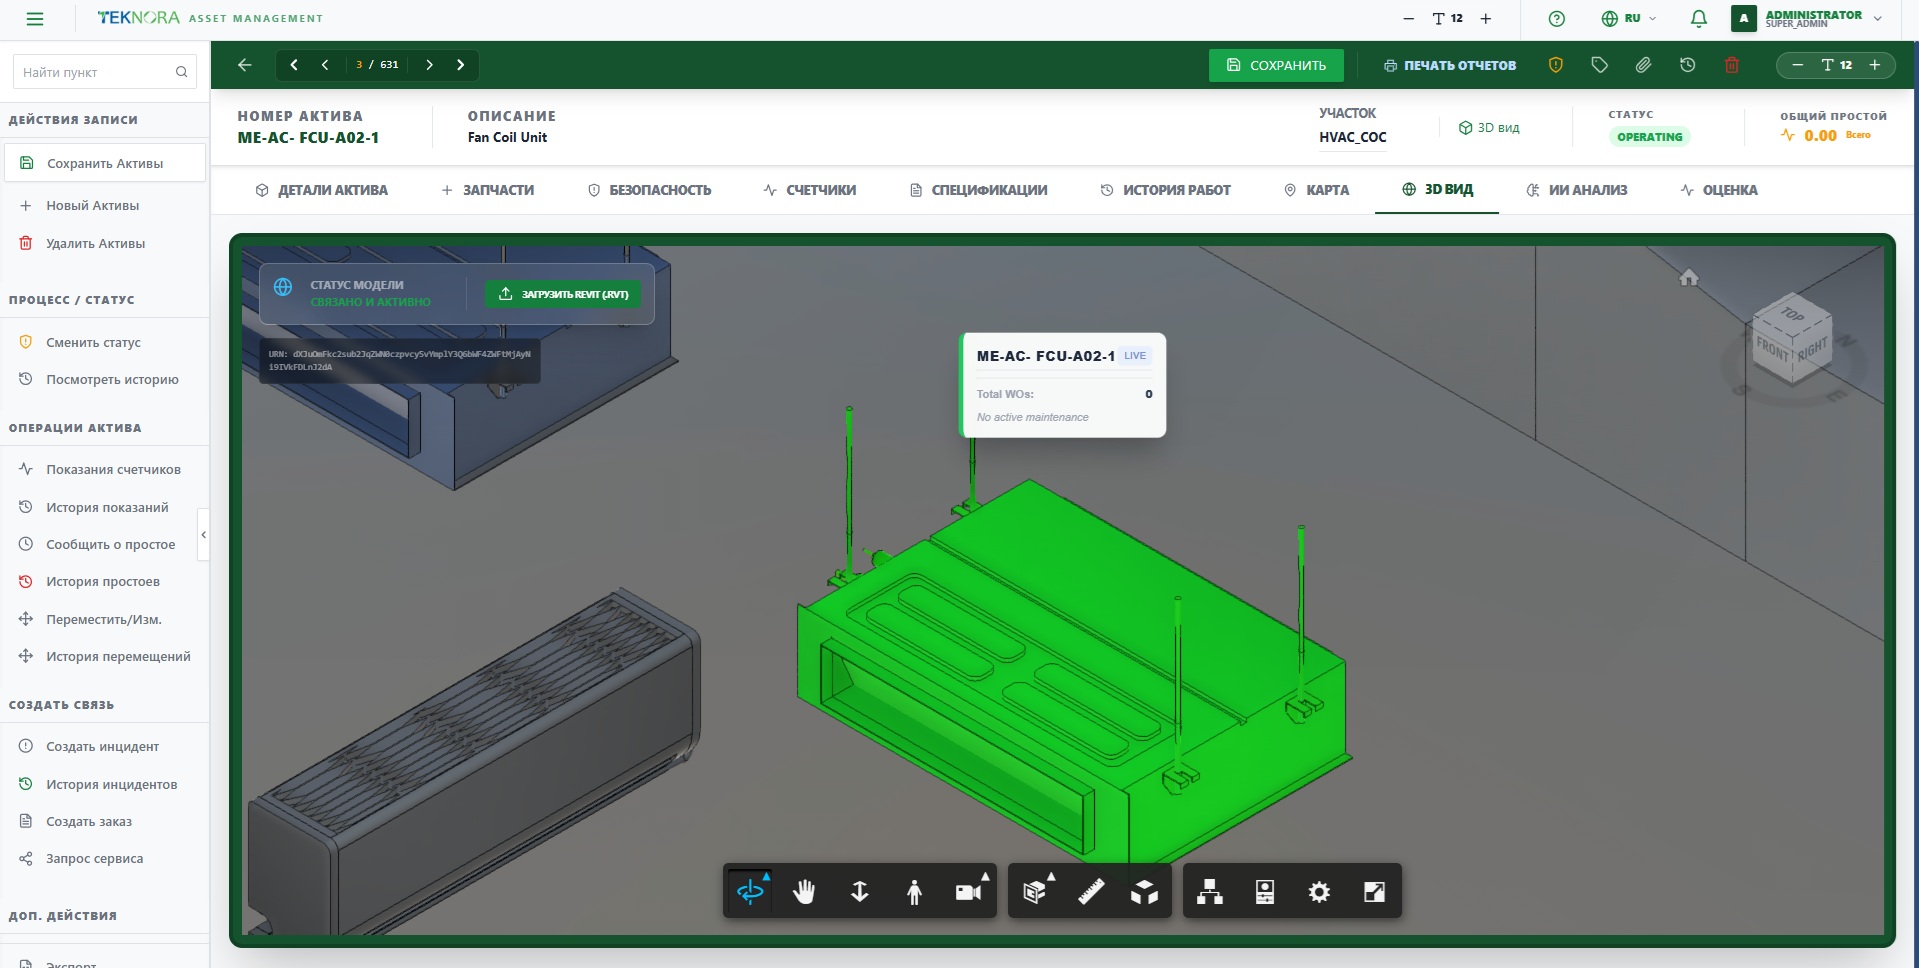Toggle viewer fullscreen icon
Viewport: 1919px width, 968px height.
pos(1374,891)
